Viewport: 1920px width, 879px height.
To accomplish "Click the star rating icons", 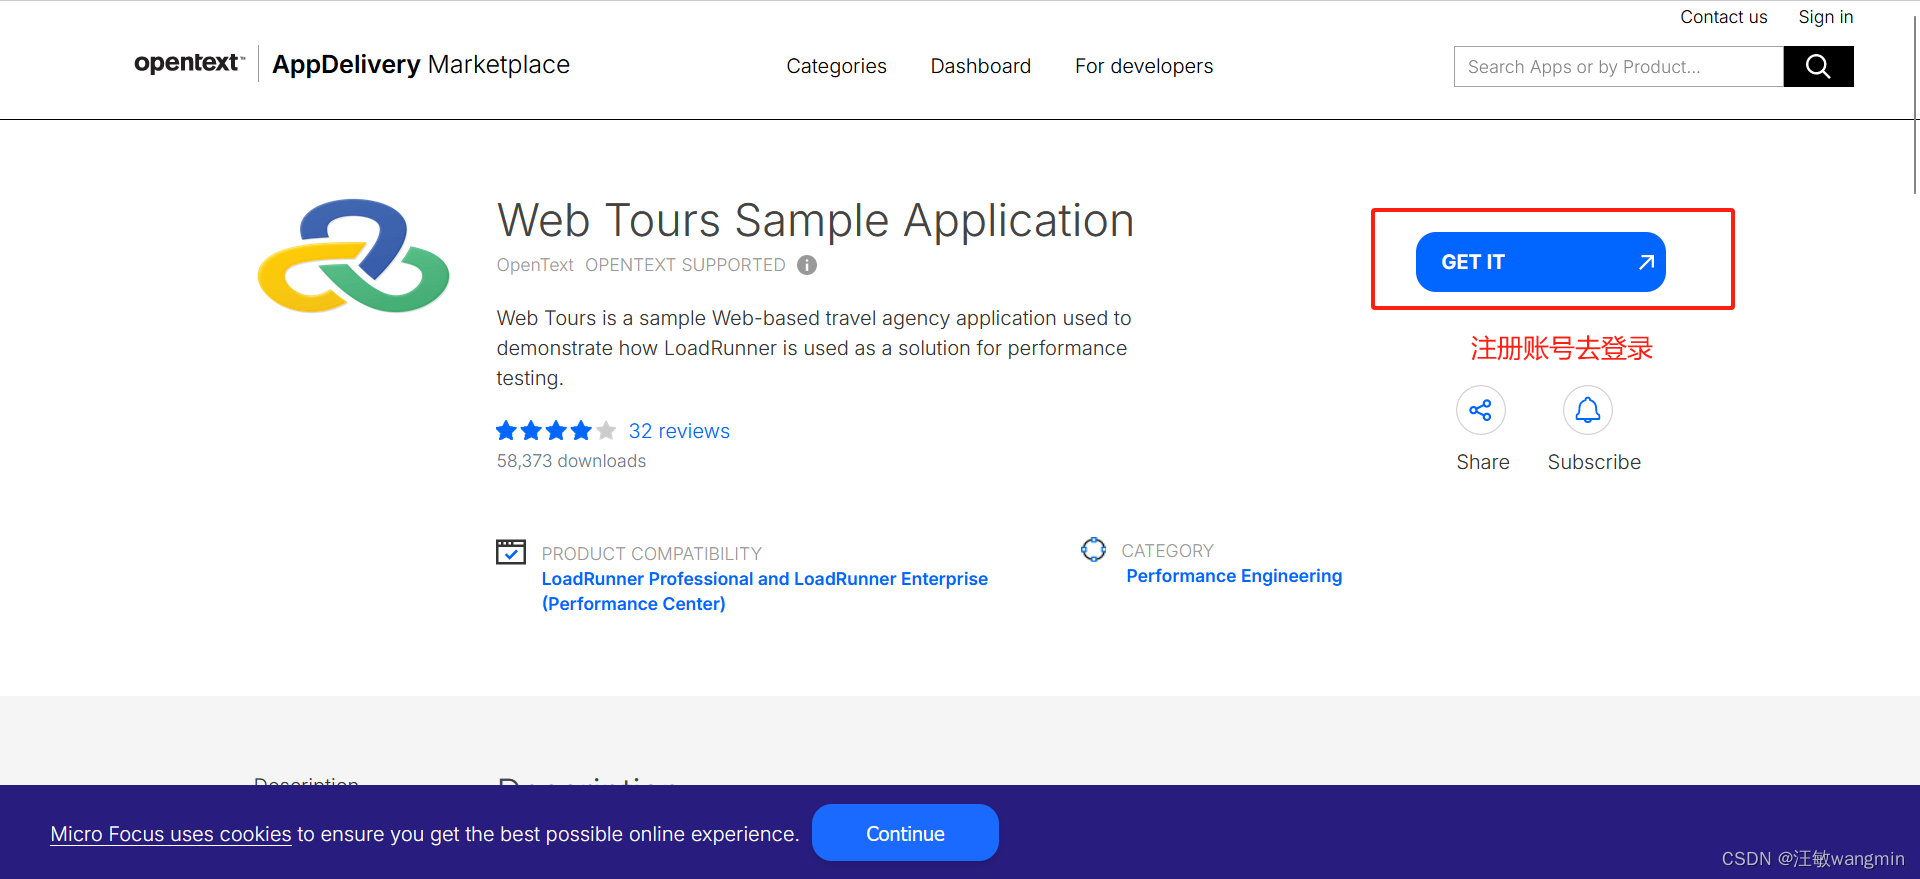I will [556, 431].
